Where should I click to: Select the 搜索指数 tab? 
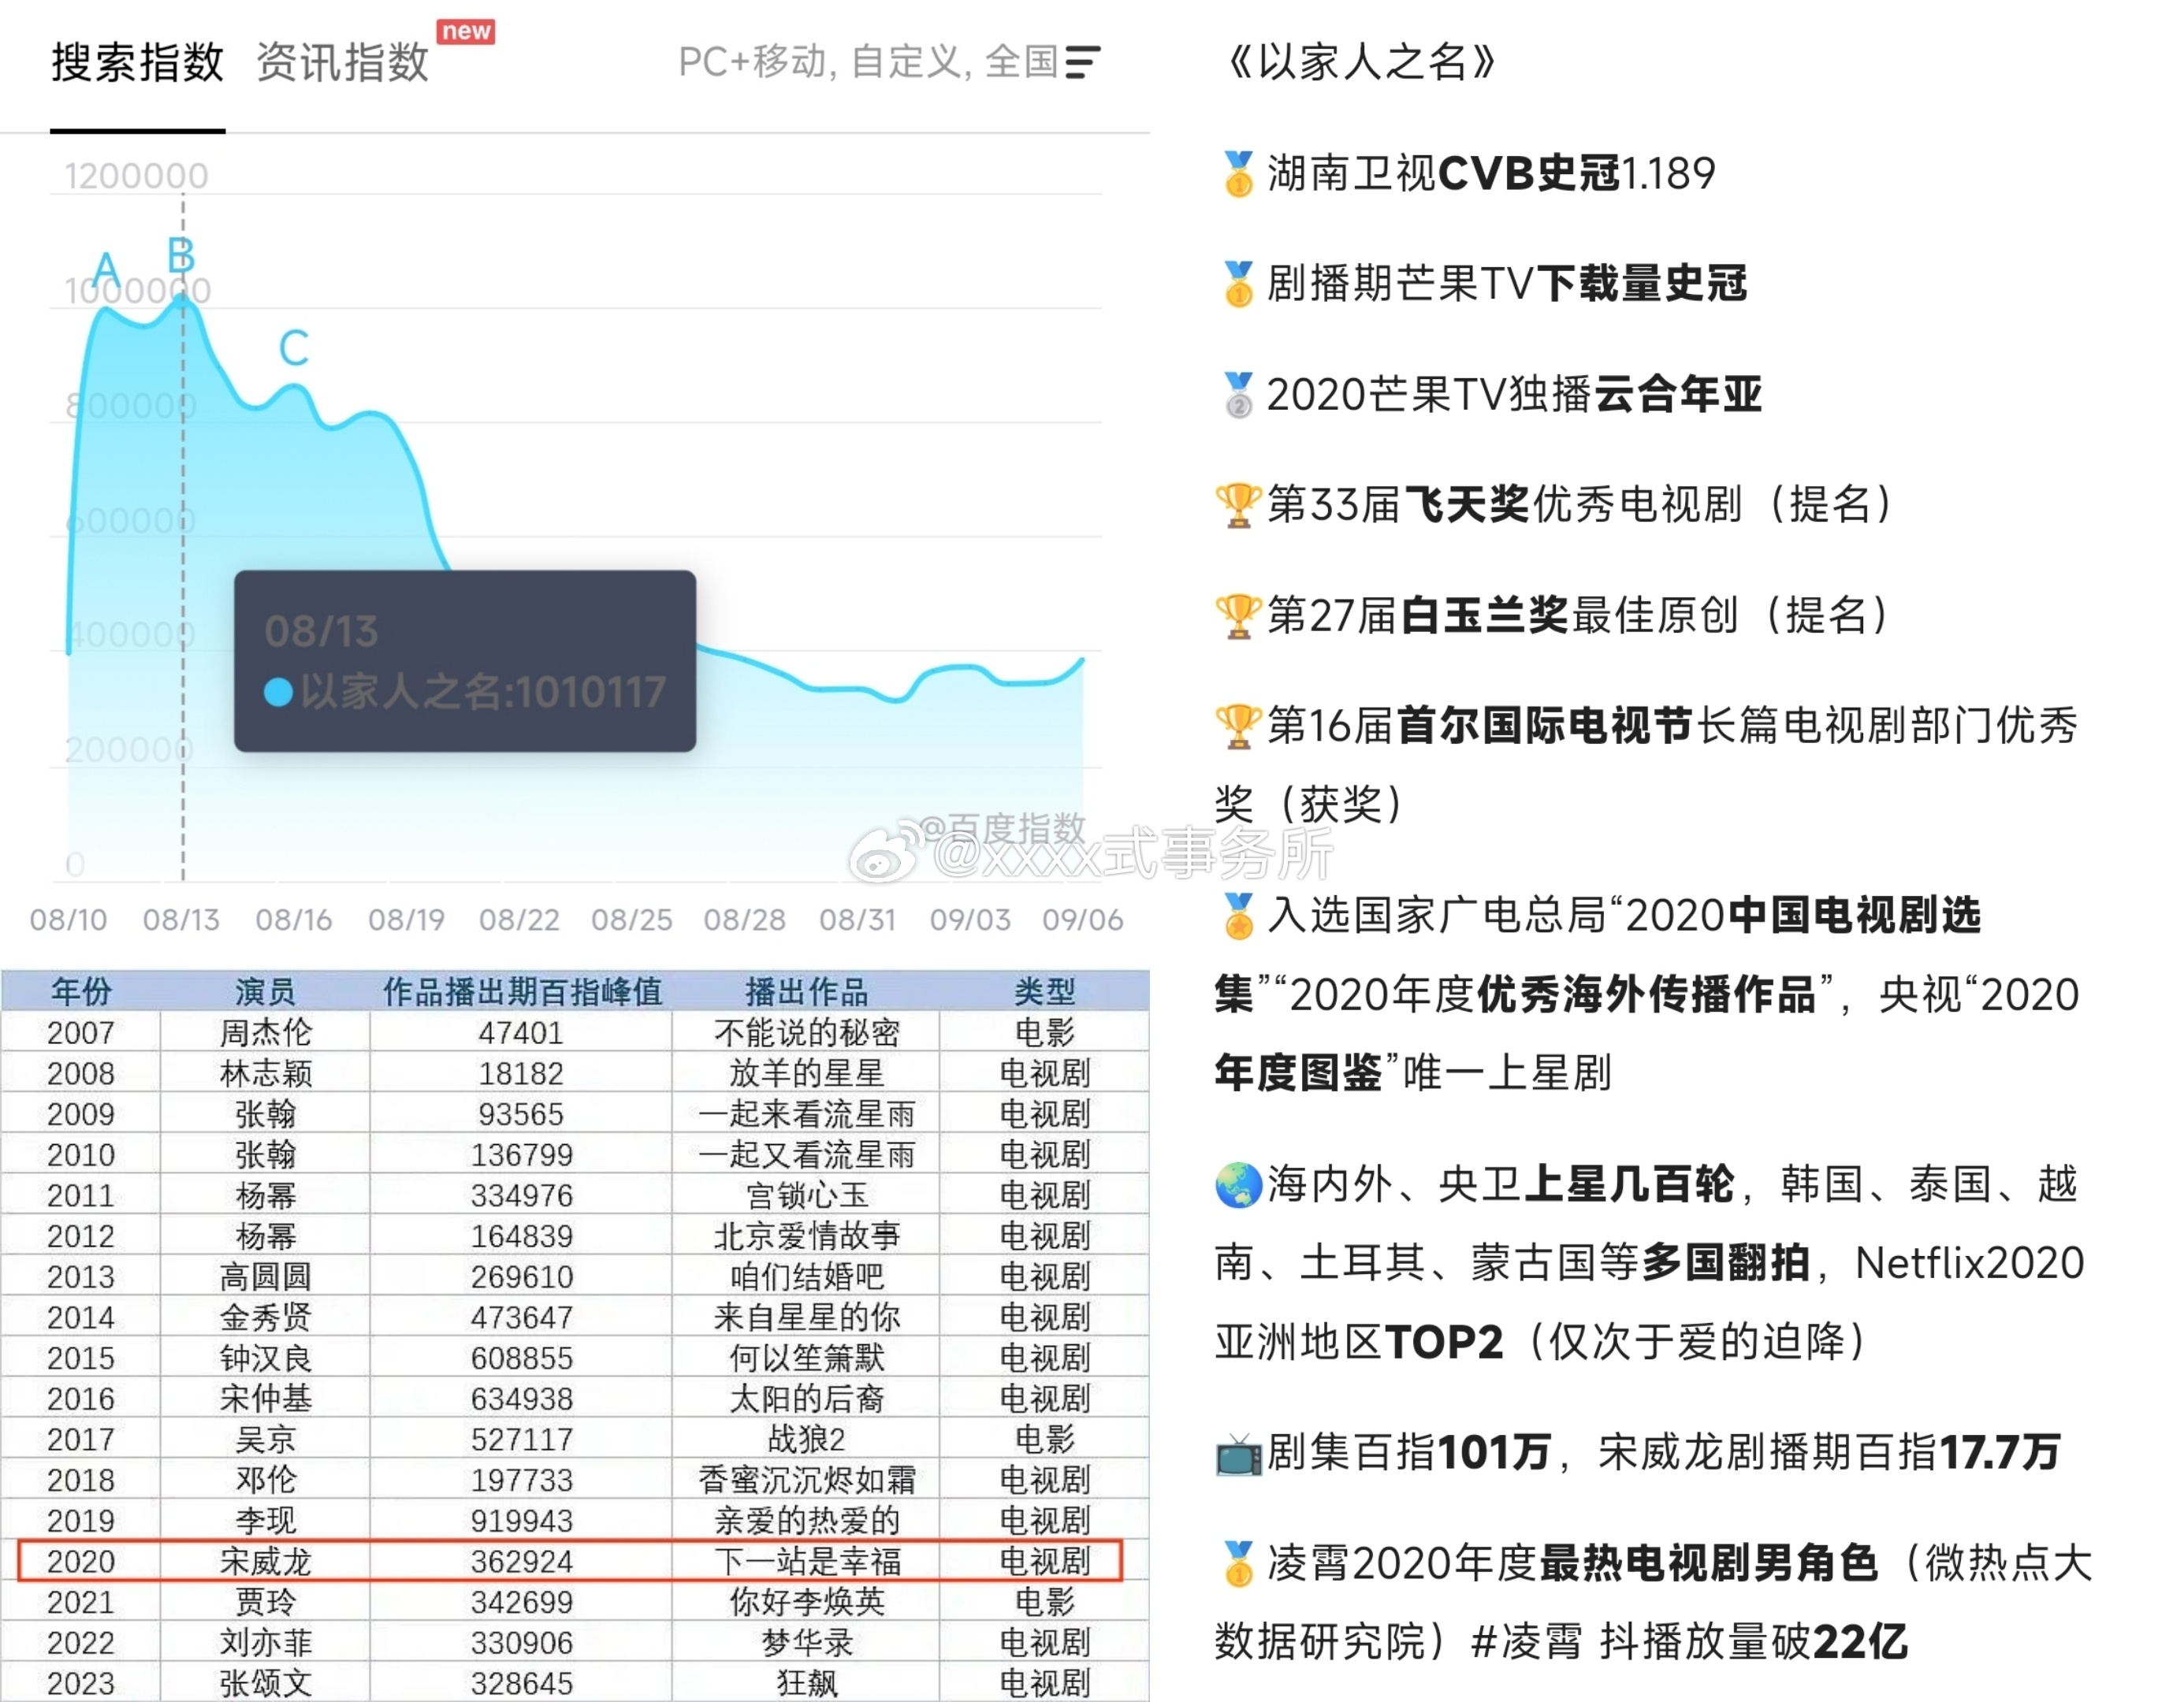[x=137, y=62]
